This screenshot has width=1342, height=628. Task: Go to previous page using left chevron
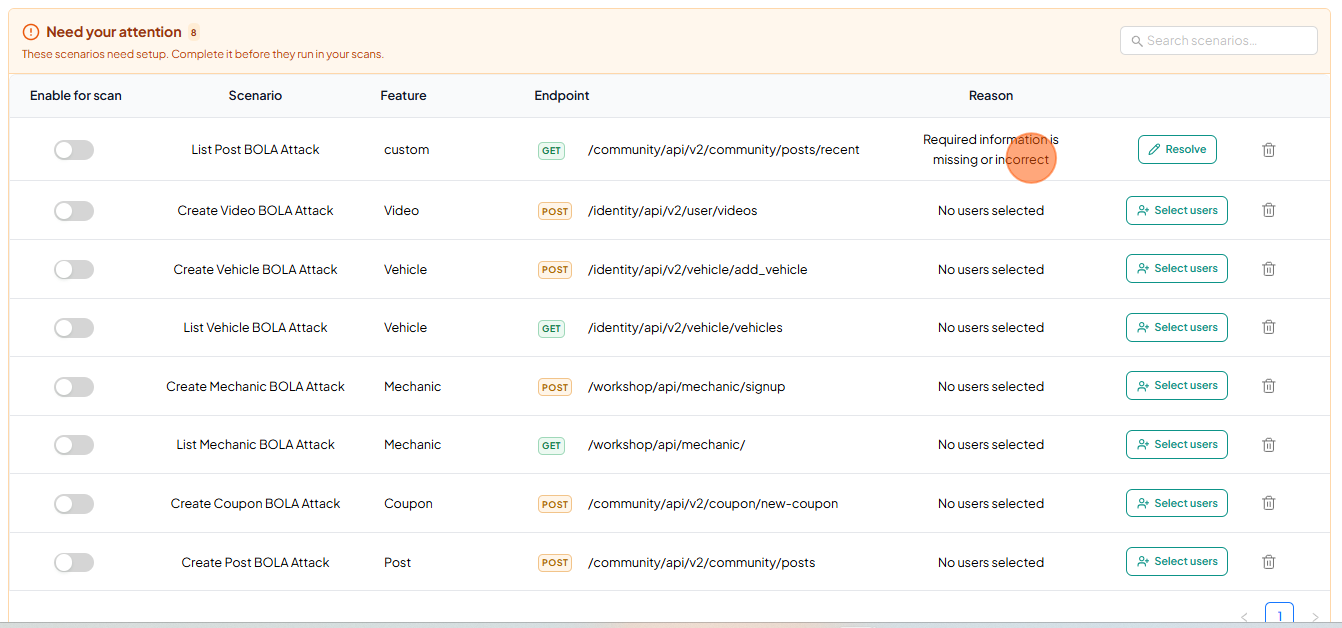point(1245,617)
